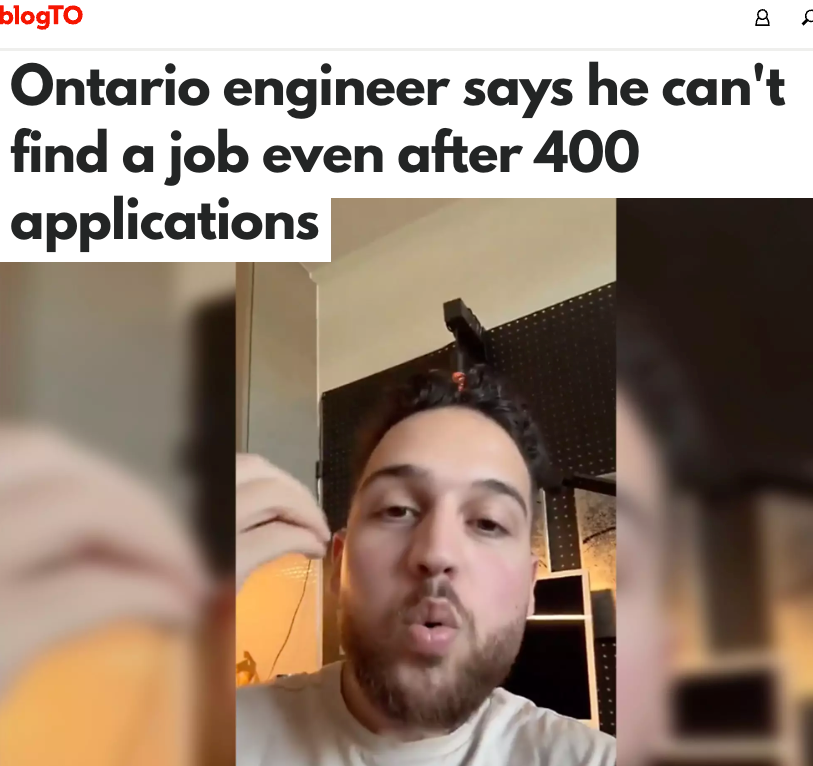Click the phrase 'find a job' in headline
The width and height of the screenshot is (813, 766).
pos(130,155)
